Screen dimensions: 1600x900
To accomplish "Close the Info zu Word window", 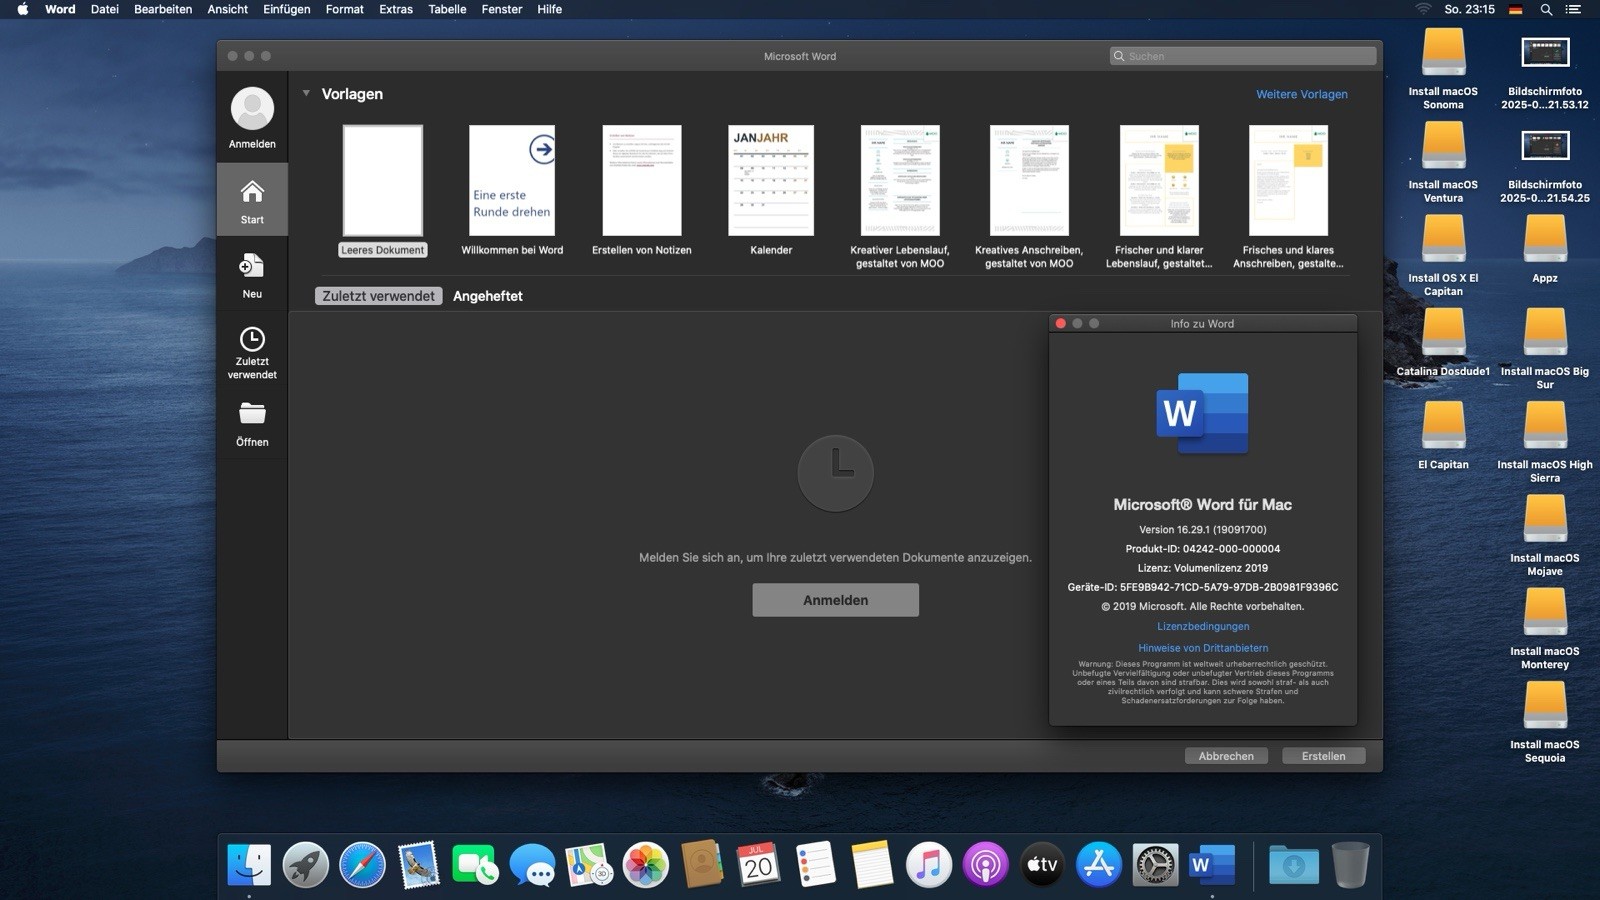I will click(x=1061, y=323).
